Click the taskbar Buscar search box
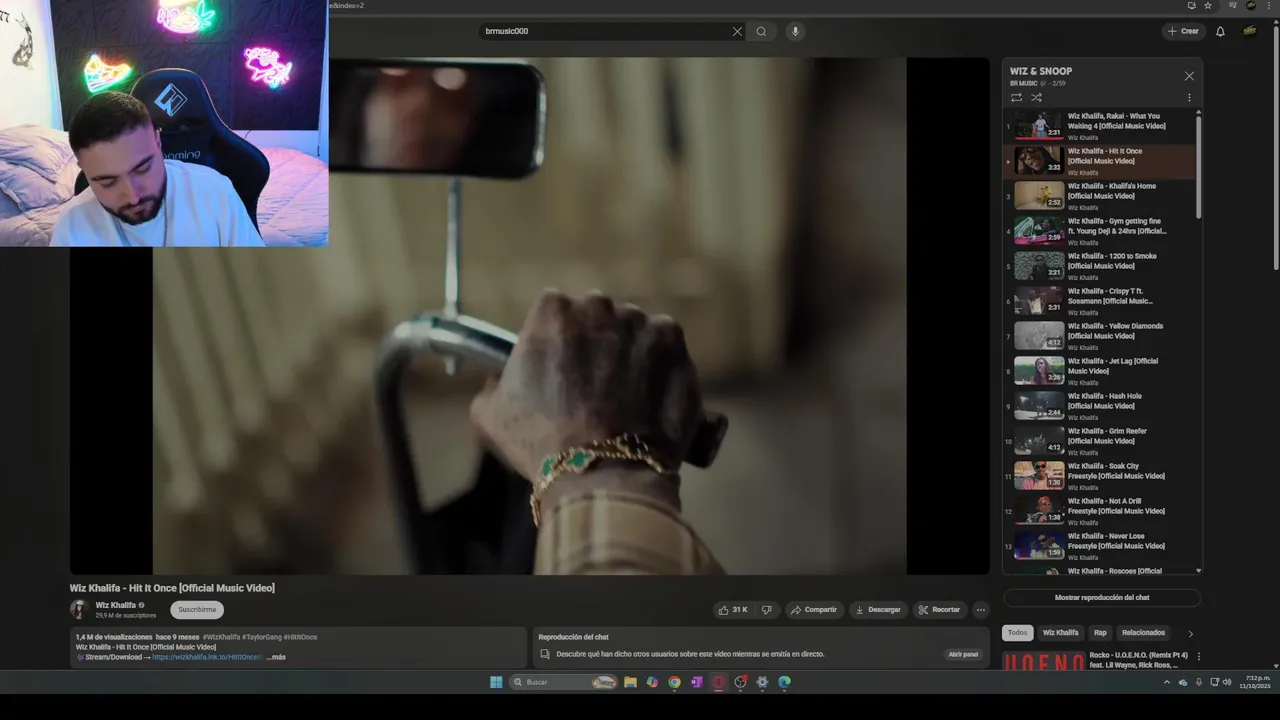Image resolution: width=1280 pixels, height=720 pixels. (x=563, y=682)
